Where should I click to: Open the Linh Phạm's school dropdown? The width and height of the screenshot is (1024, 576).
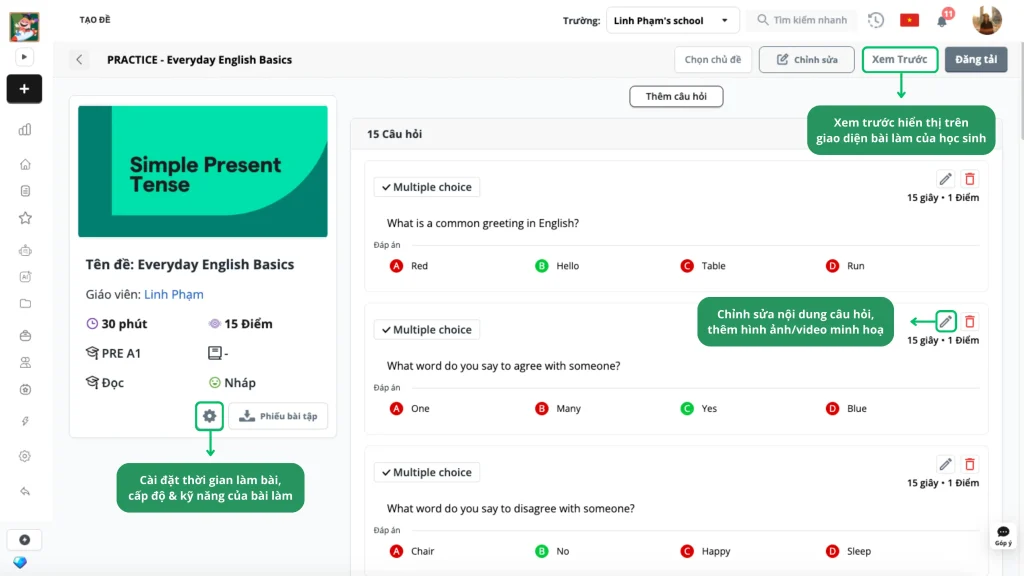(672, 20)
